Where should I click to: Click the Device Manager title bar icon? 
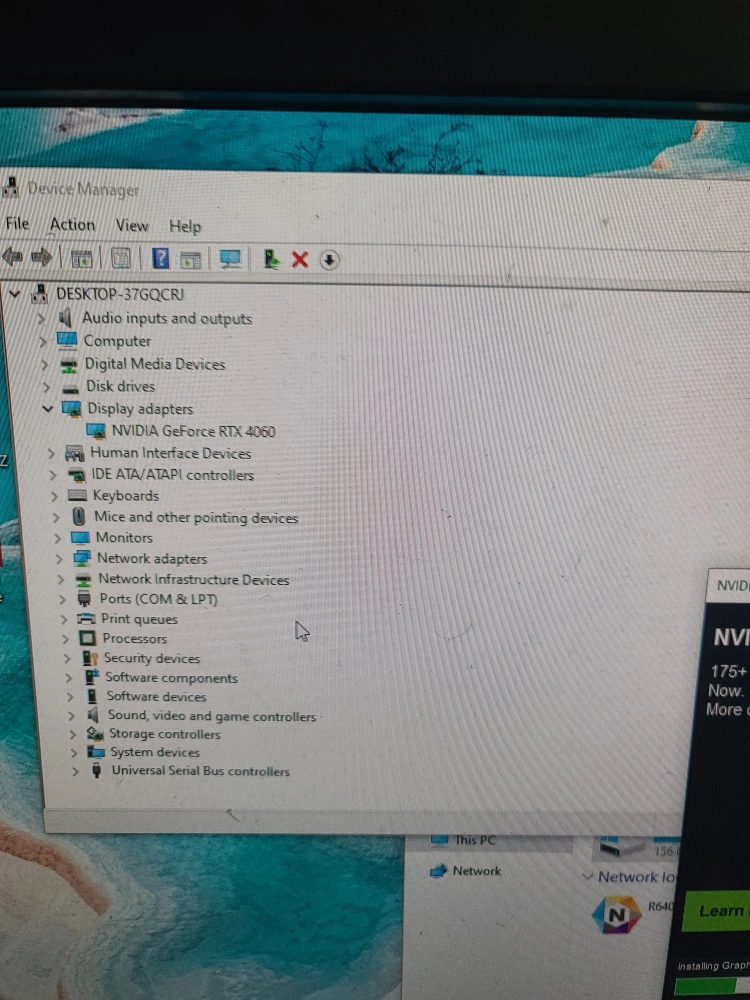tap(10, 187)
